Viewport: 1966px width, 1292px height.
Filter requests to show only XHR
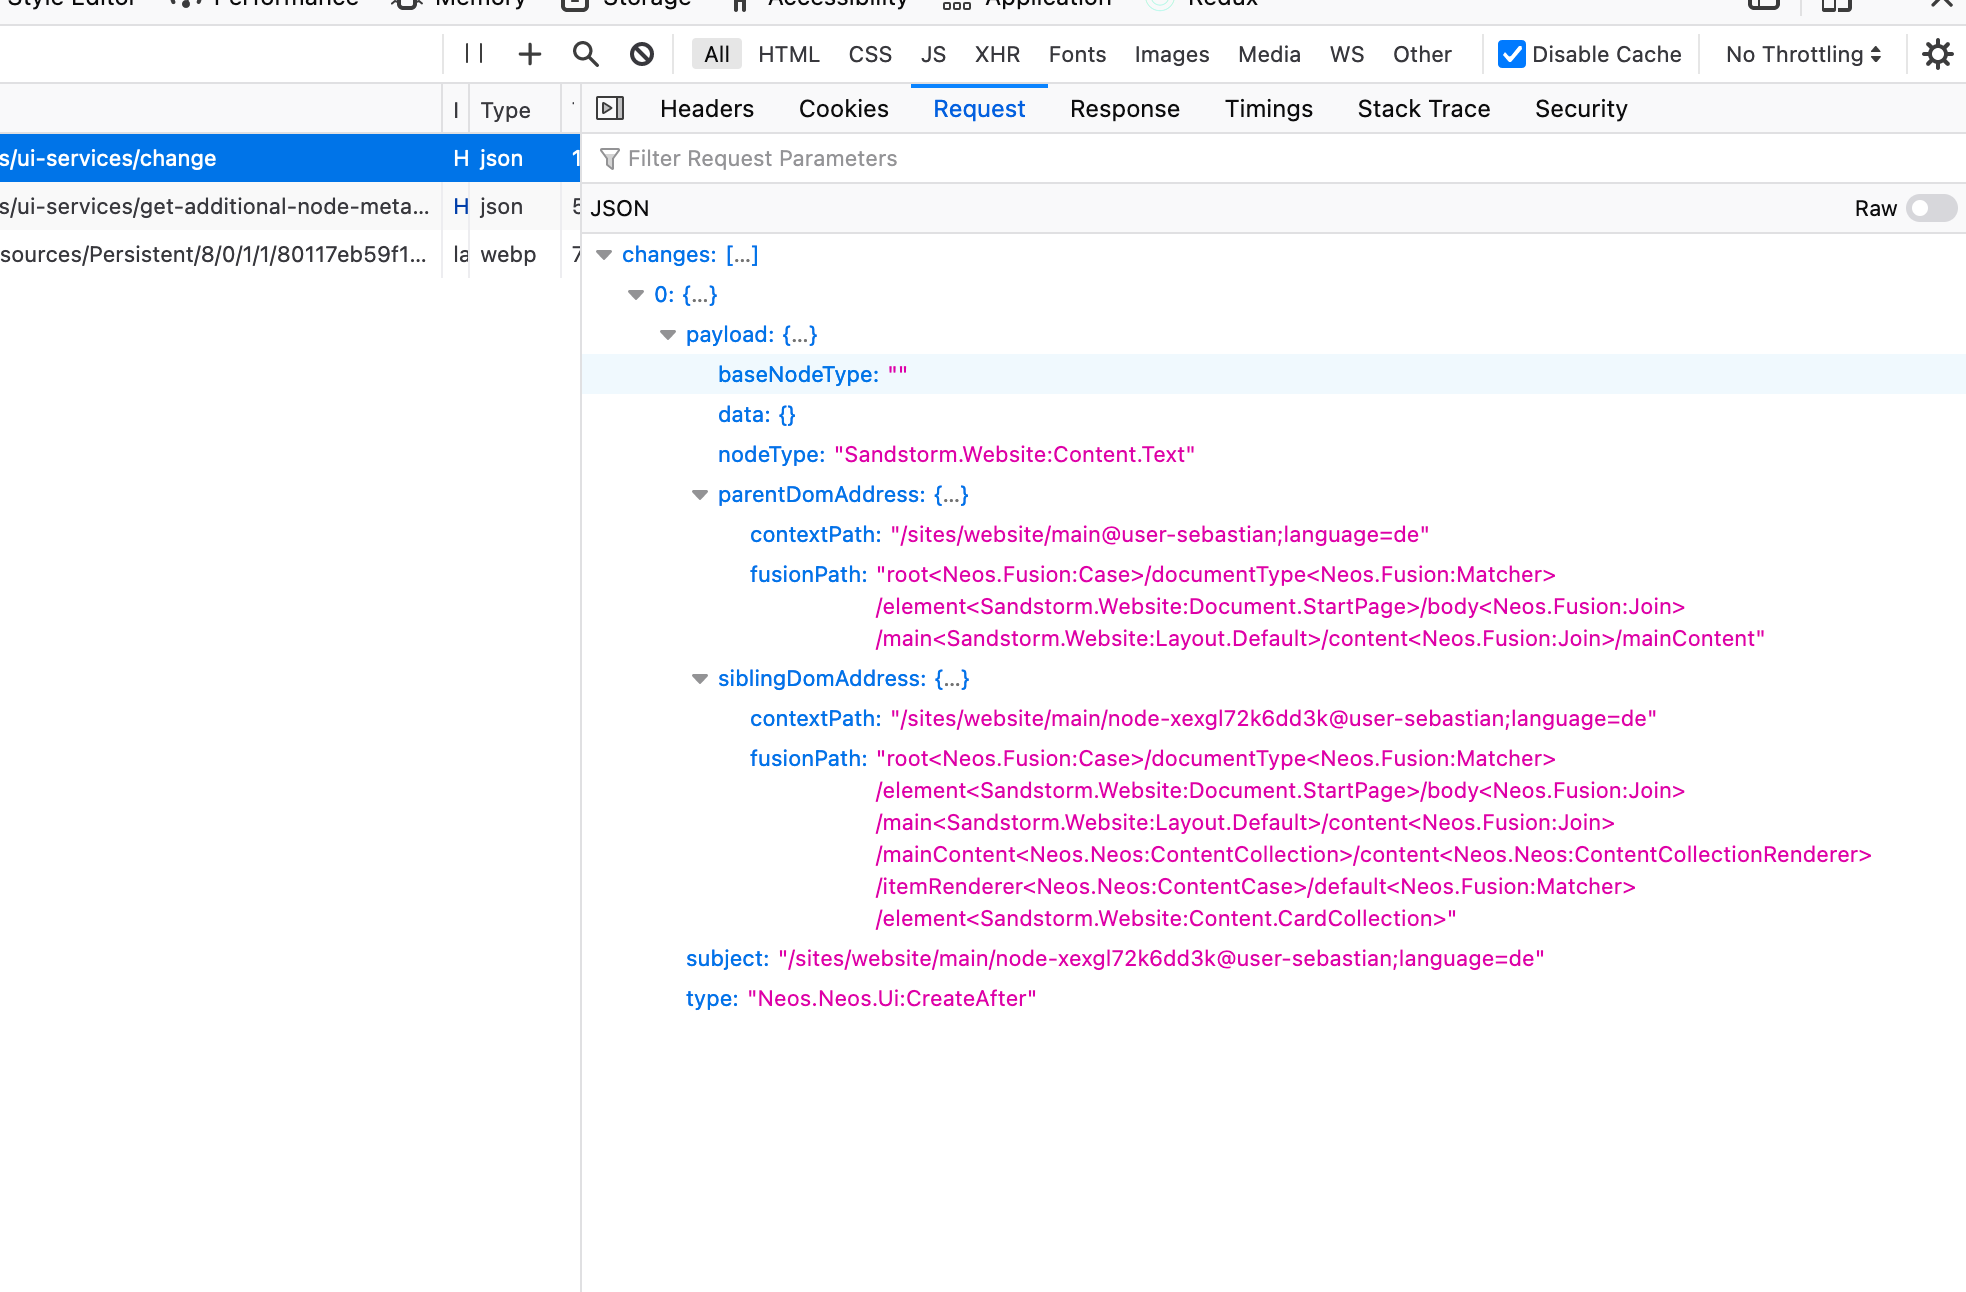997,54
